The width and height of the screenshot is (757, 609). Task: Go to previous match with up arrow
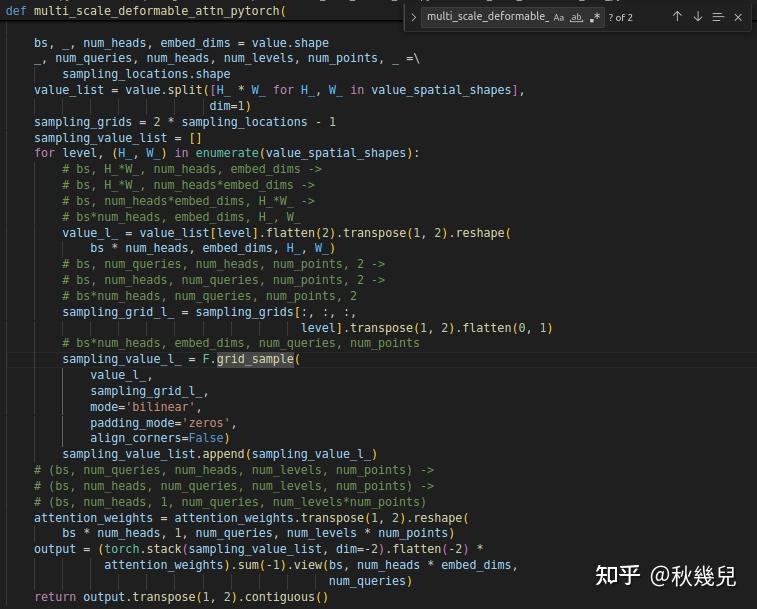[677, 17]
